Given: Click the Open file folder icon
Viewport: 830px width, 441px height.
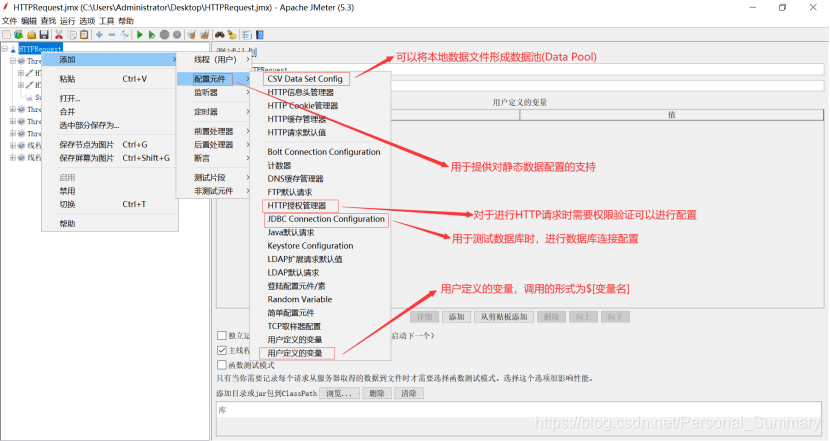Looking at the screenshot, I should pyautogui.click(x=32, y=35).
